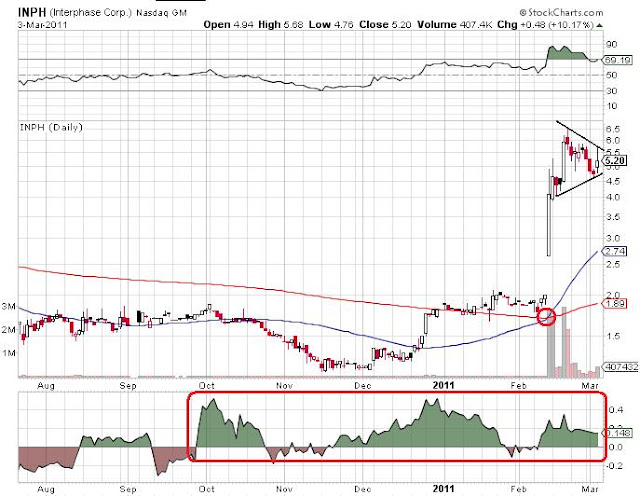
Task: Open the StockCharts.com link
Action: coord(561,13)
